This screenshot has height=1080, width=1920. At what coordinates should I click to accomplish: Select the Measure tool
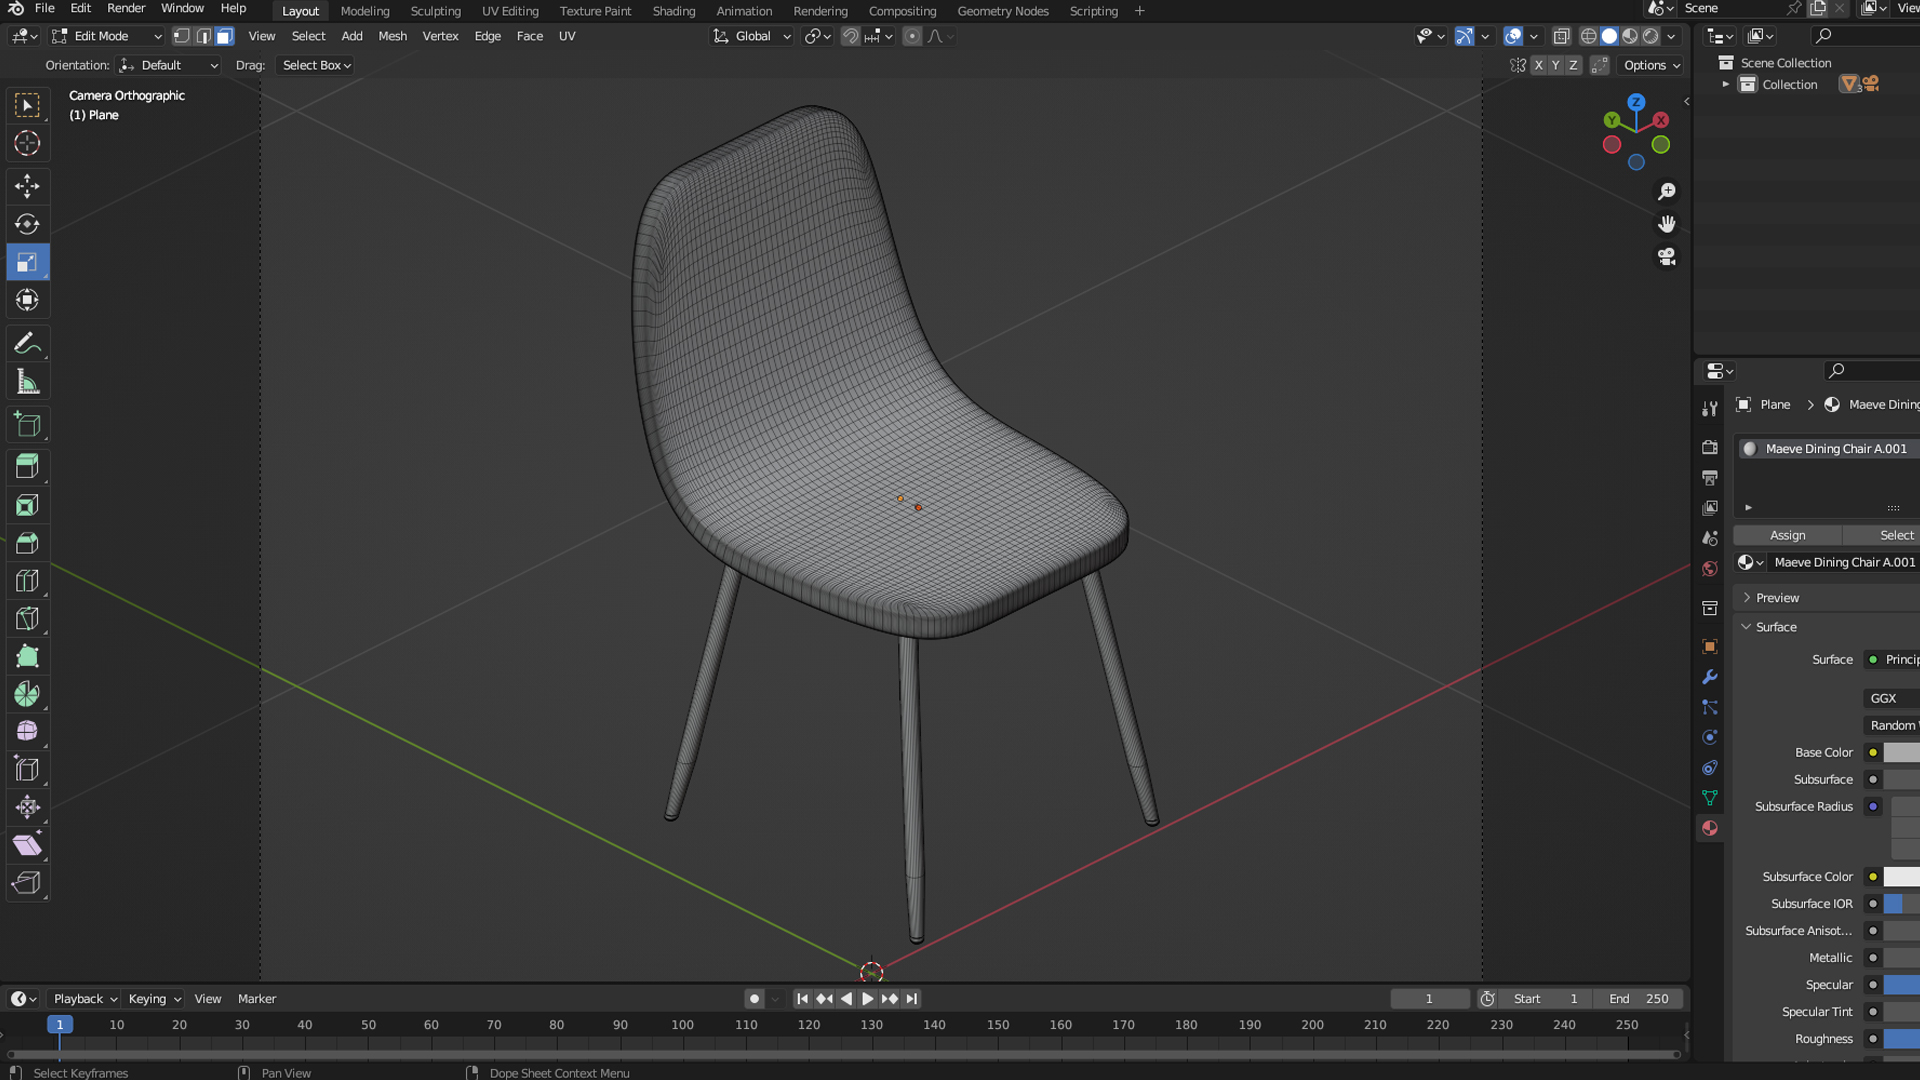coord(27,382)
